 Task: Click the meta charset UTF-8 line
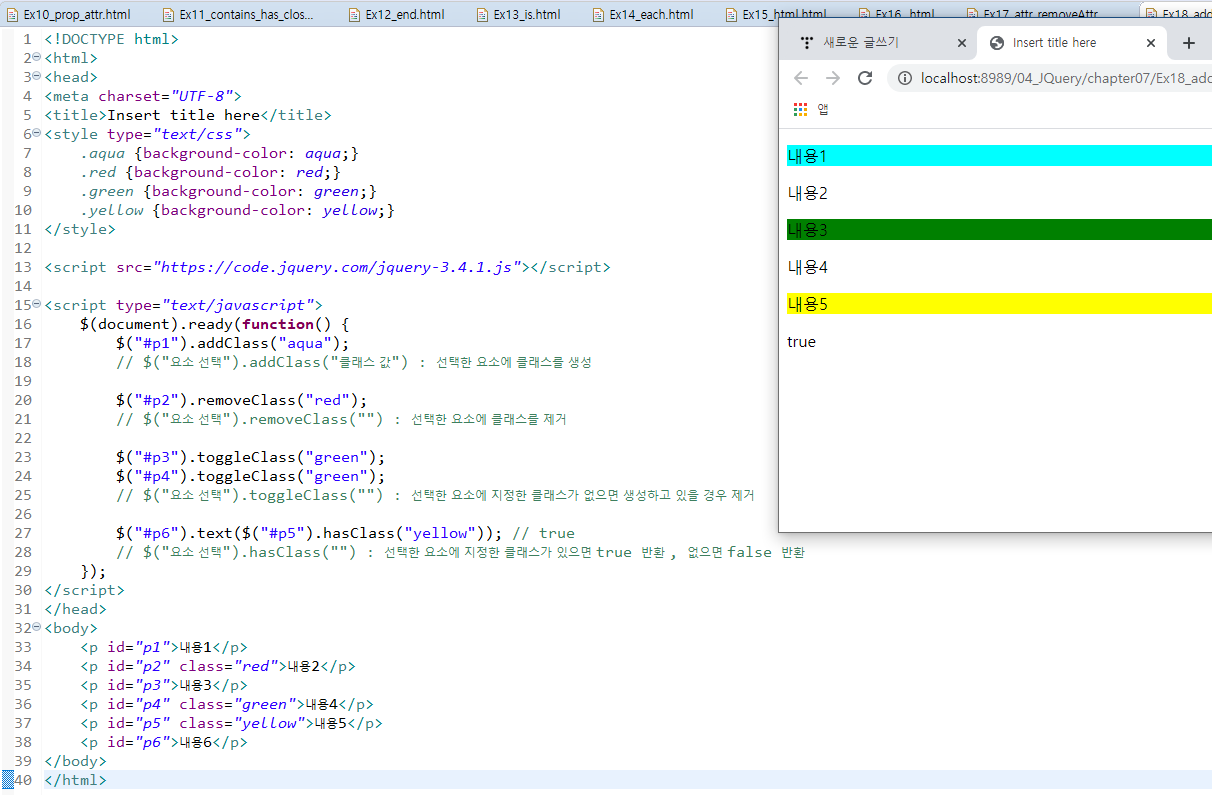(x=143, y=96)
